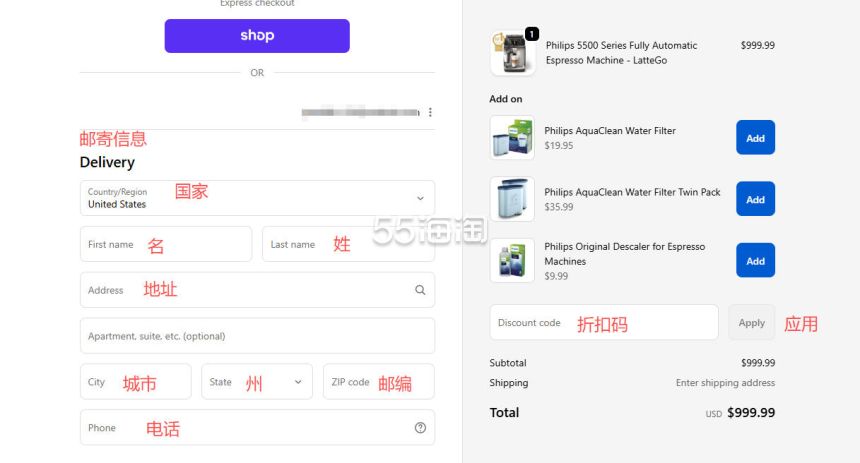Click the Philips espresso machine product thumbnail
The width and height of the screenshot is (860, 463).
point(512,53)
